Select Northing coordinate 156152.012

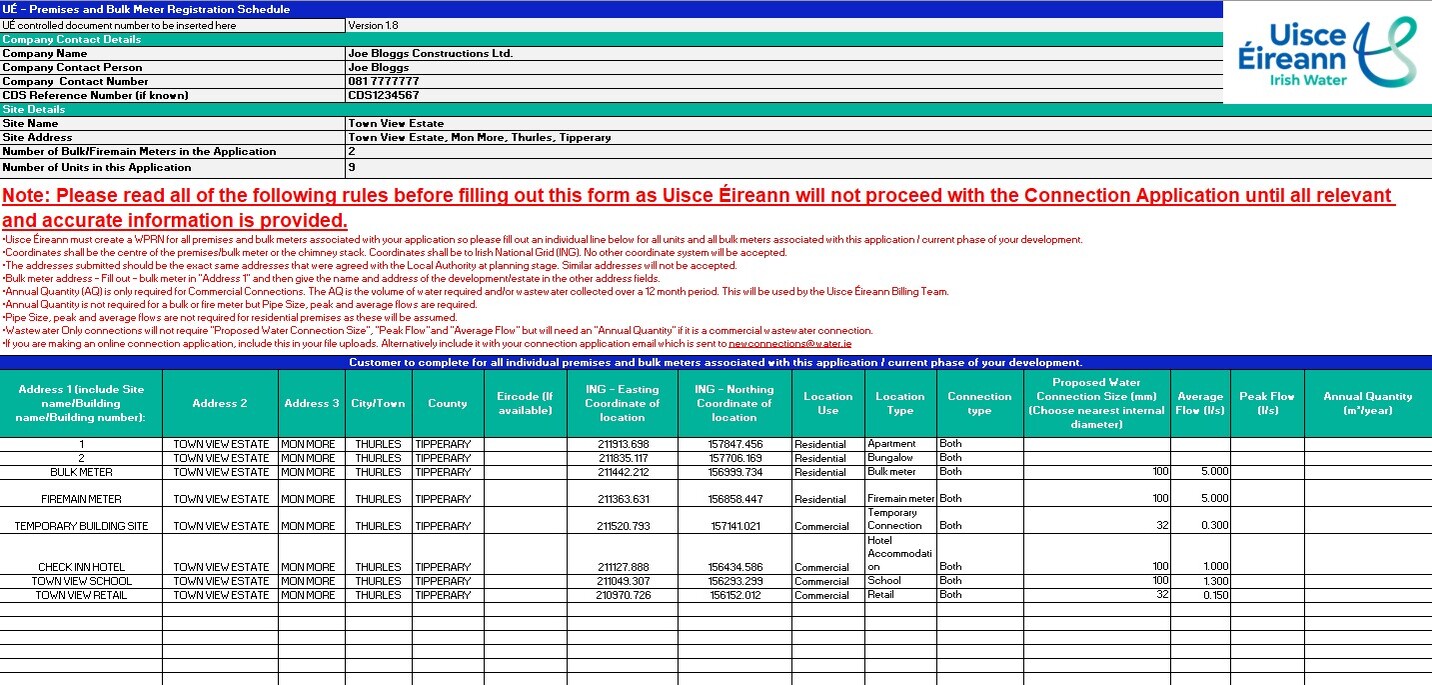734,595
